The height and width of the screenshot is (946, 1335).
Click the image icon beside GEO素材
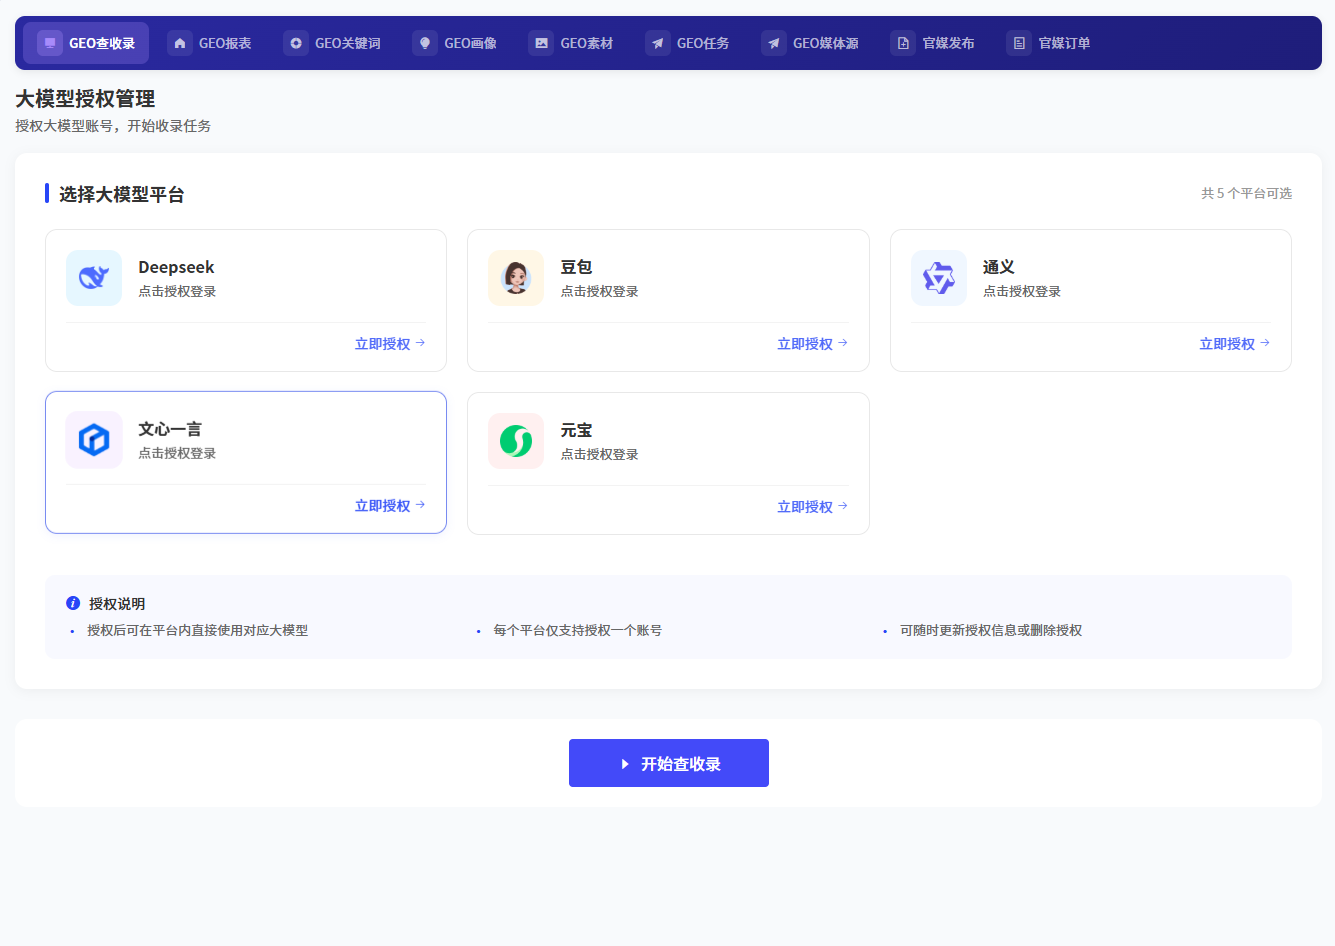[541, 43]
